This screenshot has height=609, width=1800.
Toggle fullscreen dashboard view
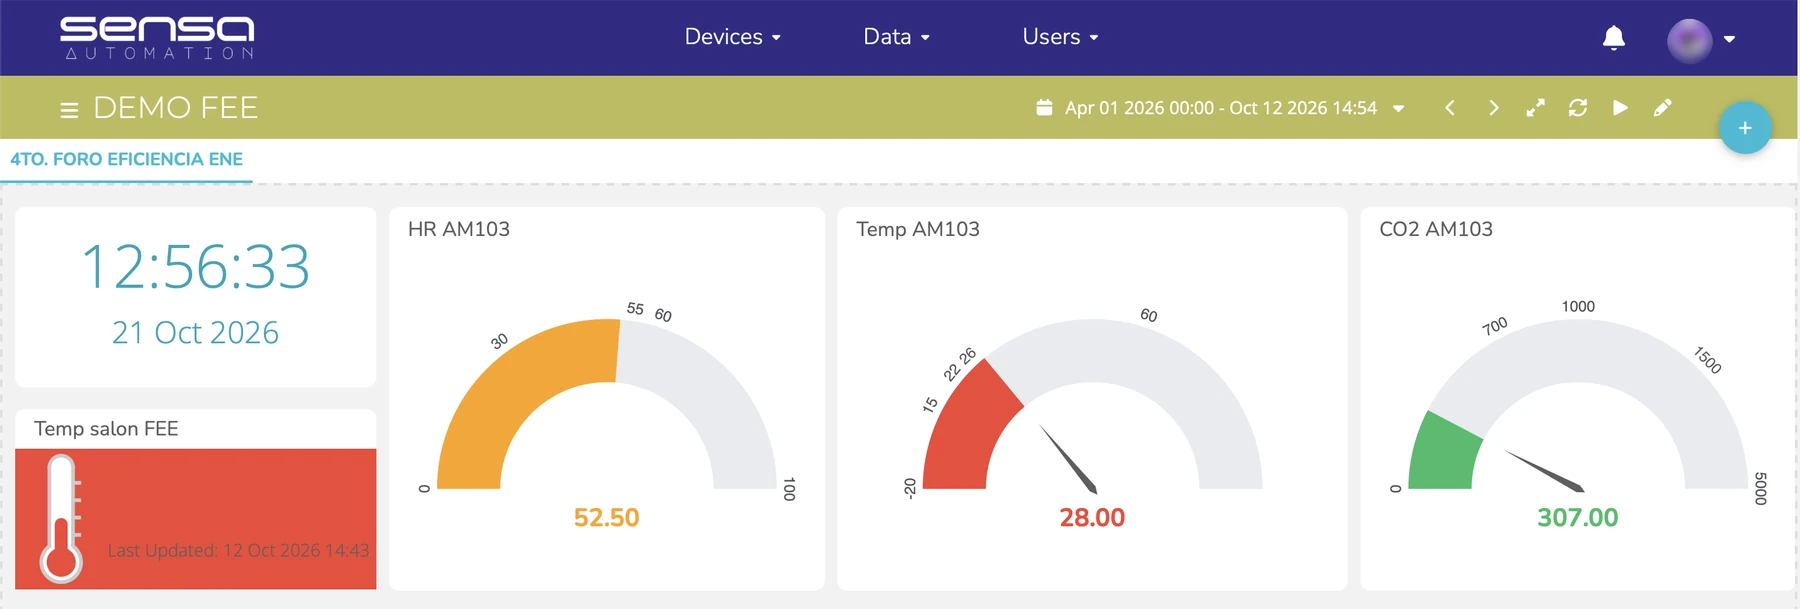coord(1535,107)
